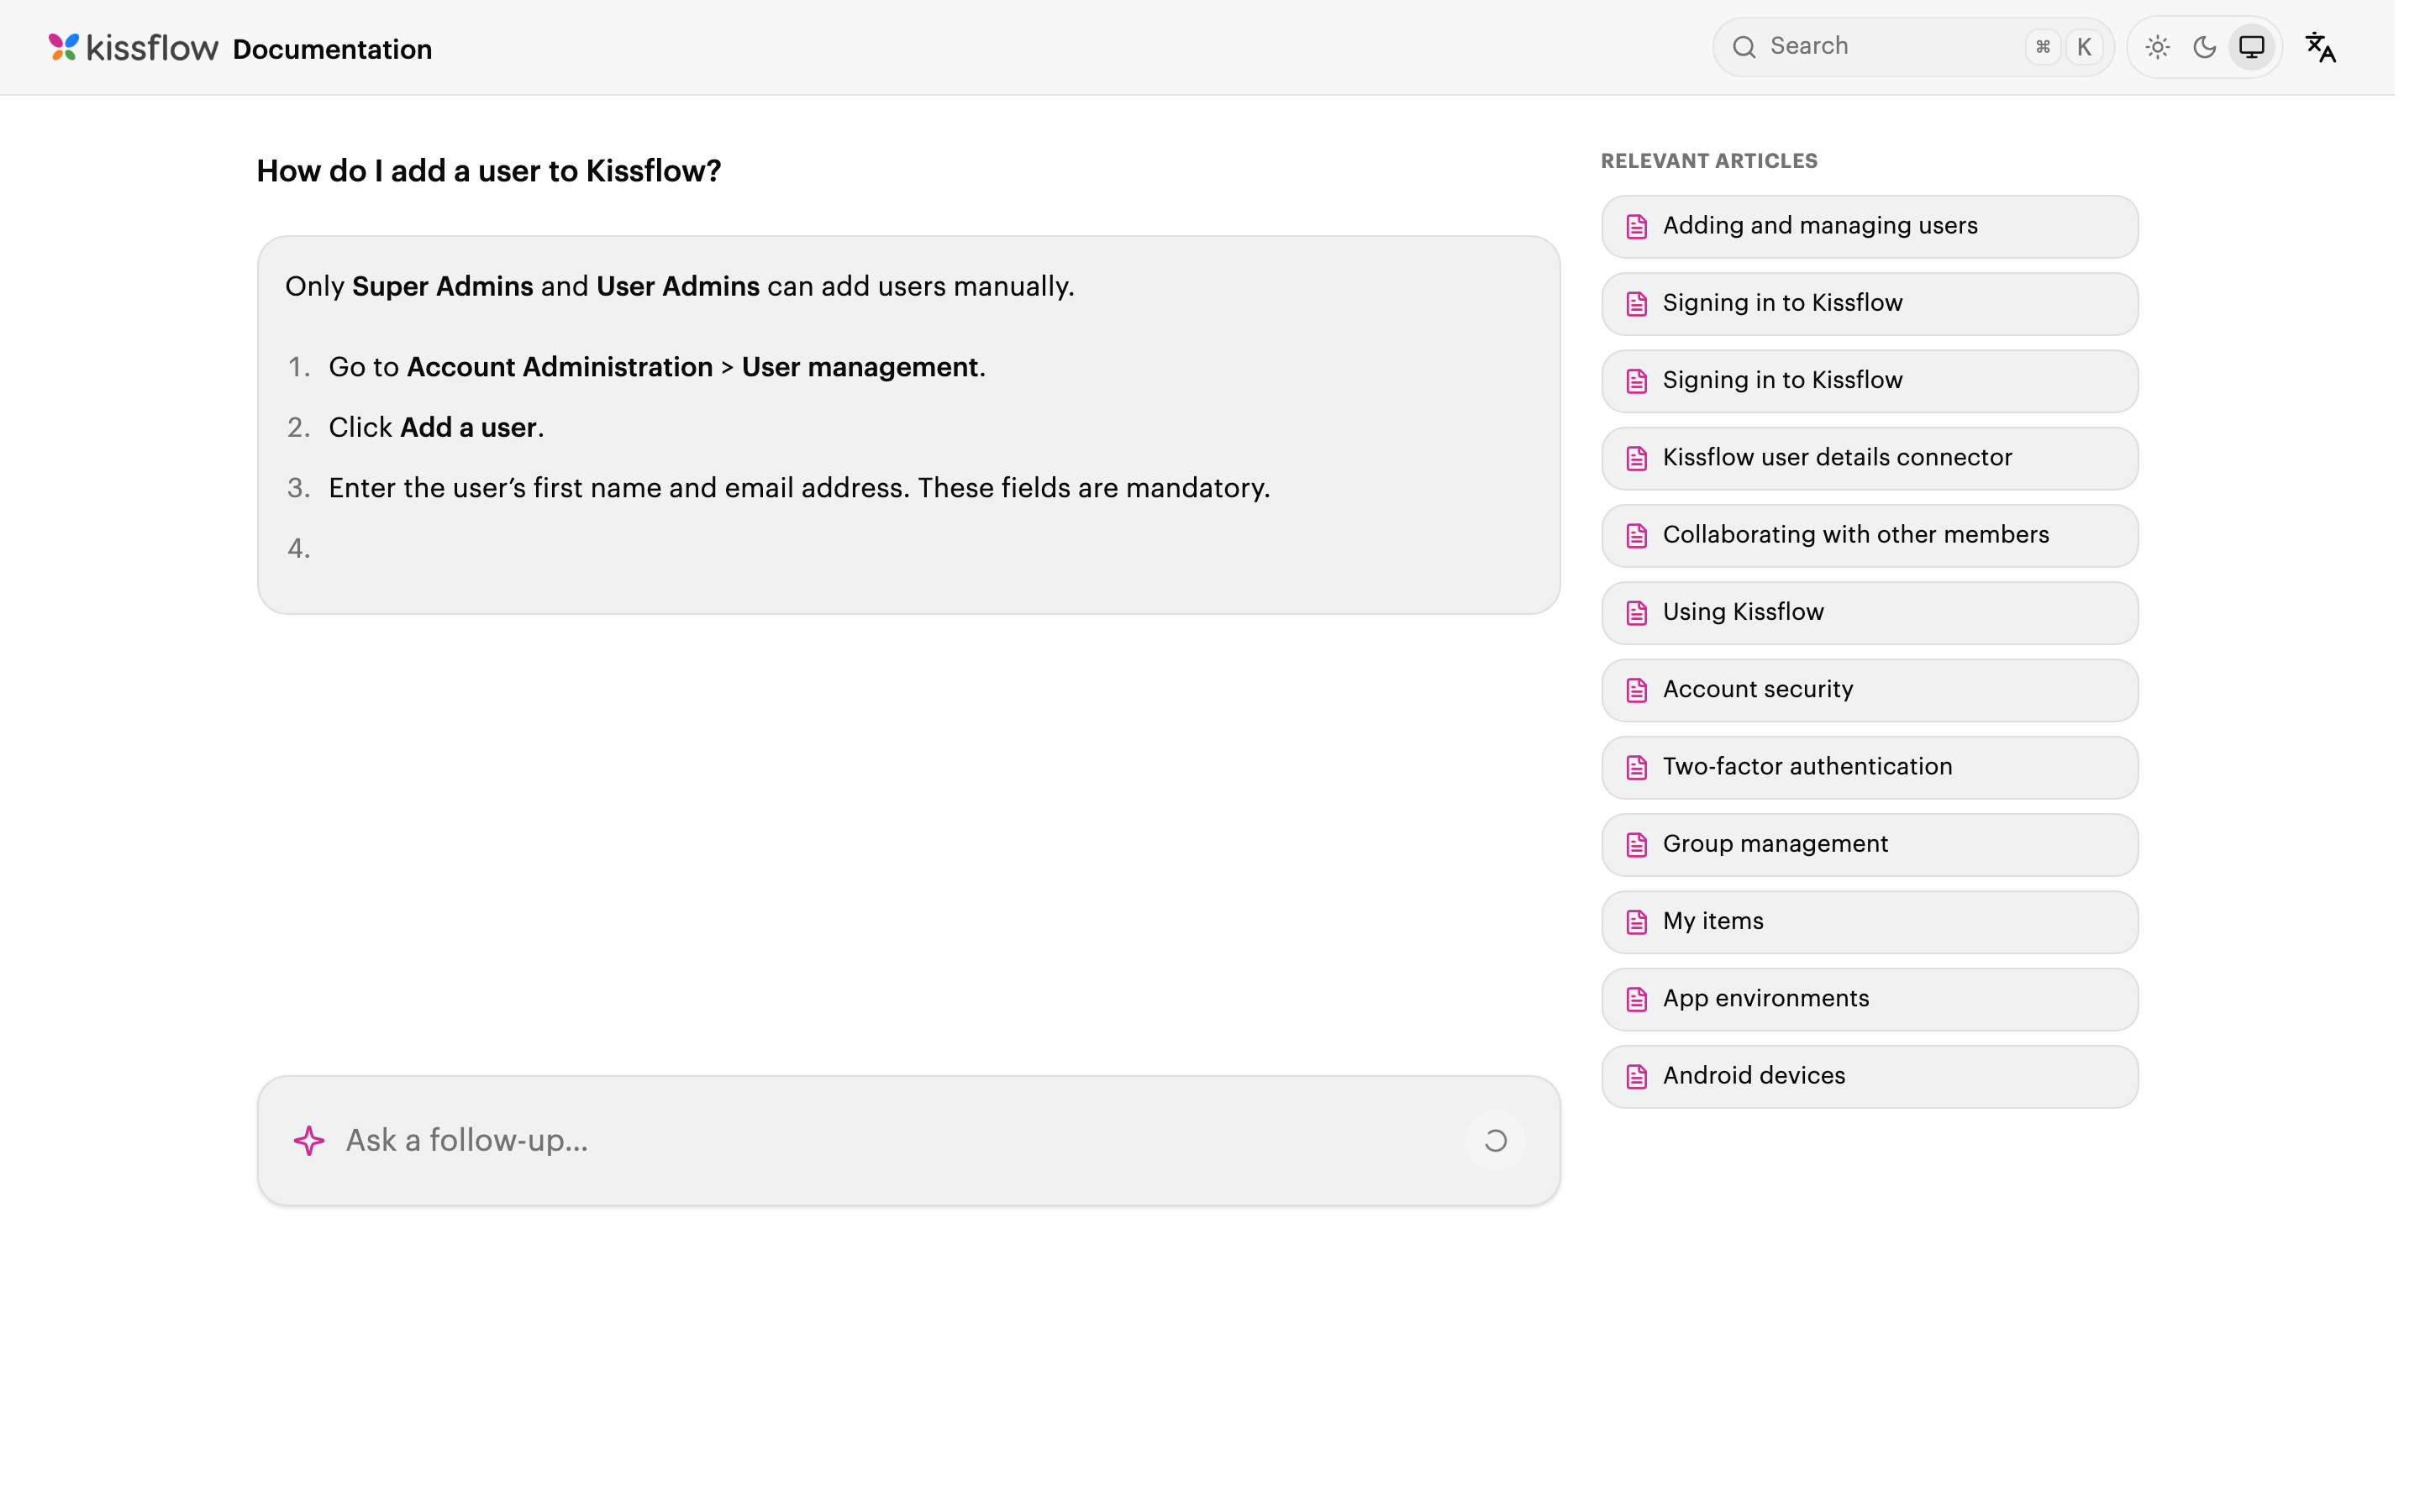Click the loading spinner send button

point(1495,1141)
